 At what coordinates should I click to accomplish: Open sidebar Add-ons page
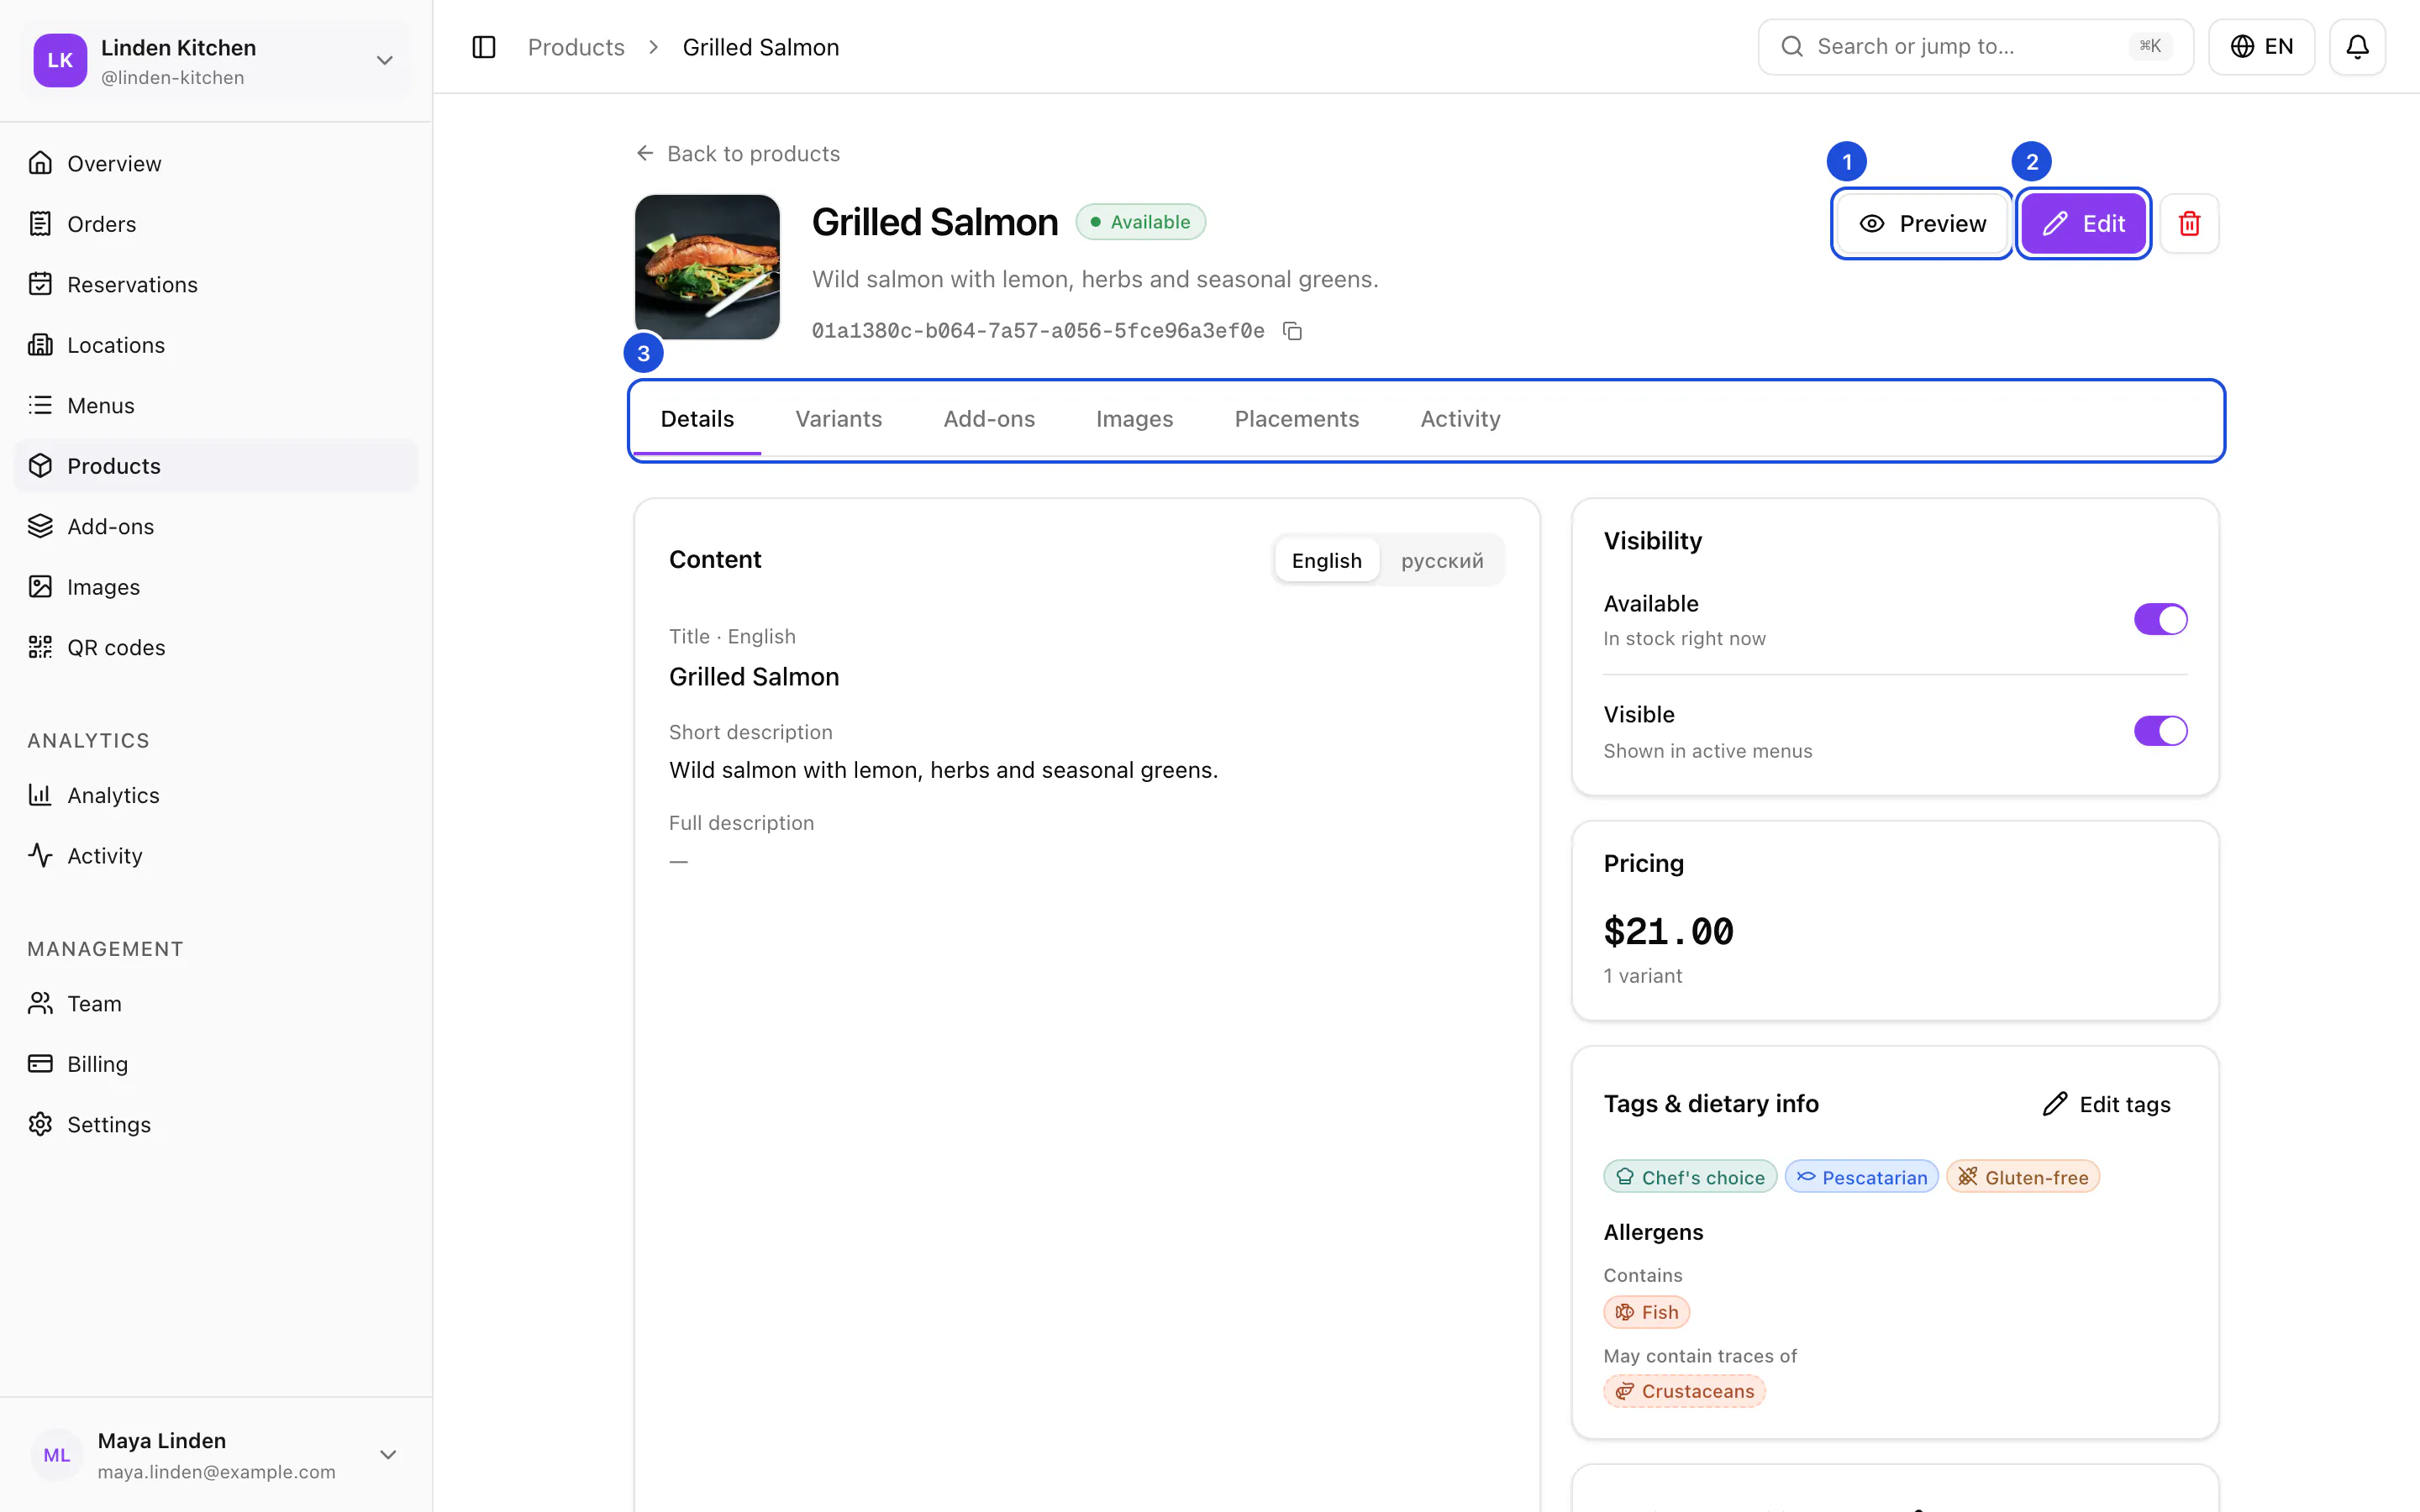click(x=216, y=526)
